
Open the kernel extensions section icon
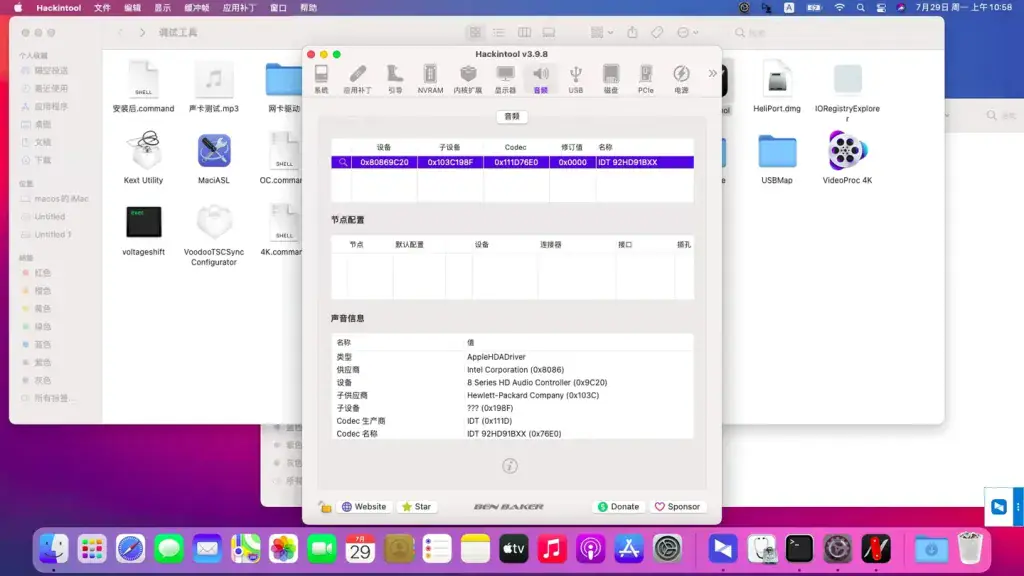pos(468,80)
